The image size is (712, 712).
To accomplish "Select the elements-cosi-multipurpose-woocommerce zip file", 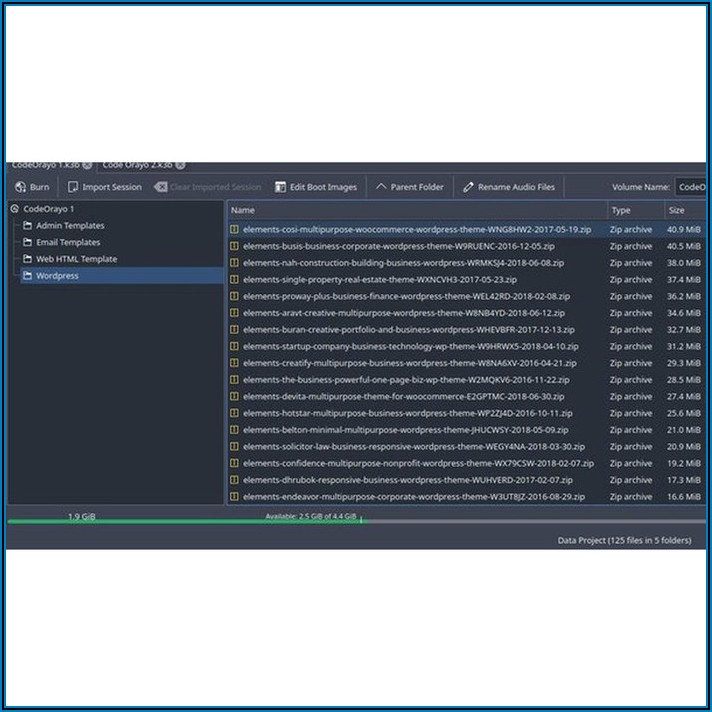I will tap(416, 229).
